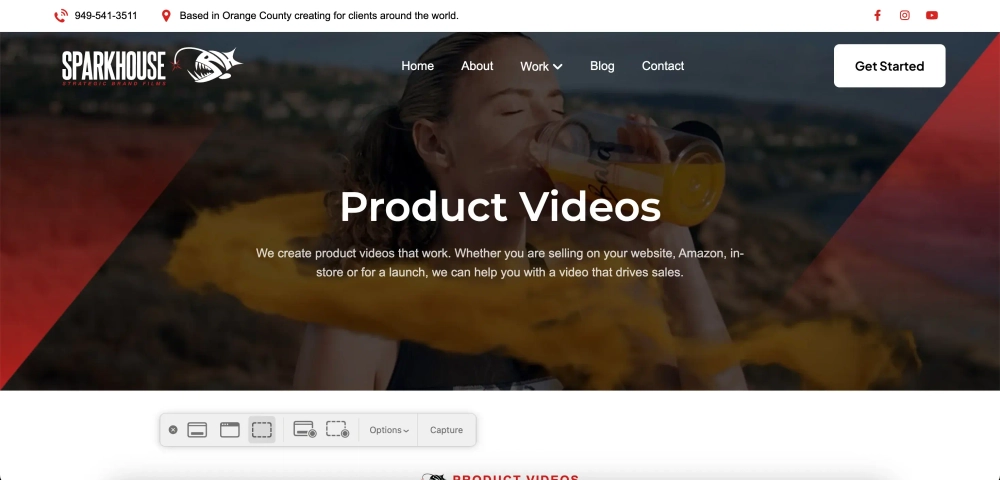Screen dimensions: 1000x480
Task: Close the screenshot toolbar
Action: tap(173, 430)
